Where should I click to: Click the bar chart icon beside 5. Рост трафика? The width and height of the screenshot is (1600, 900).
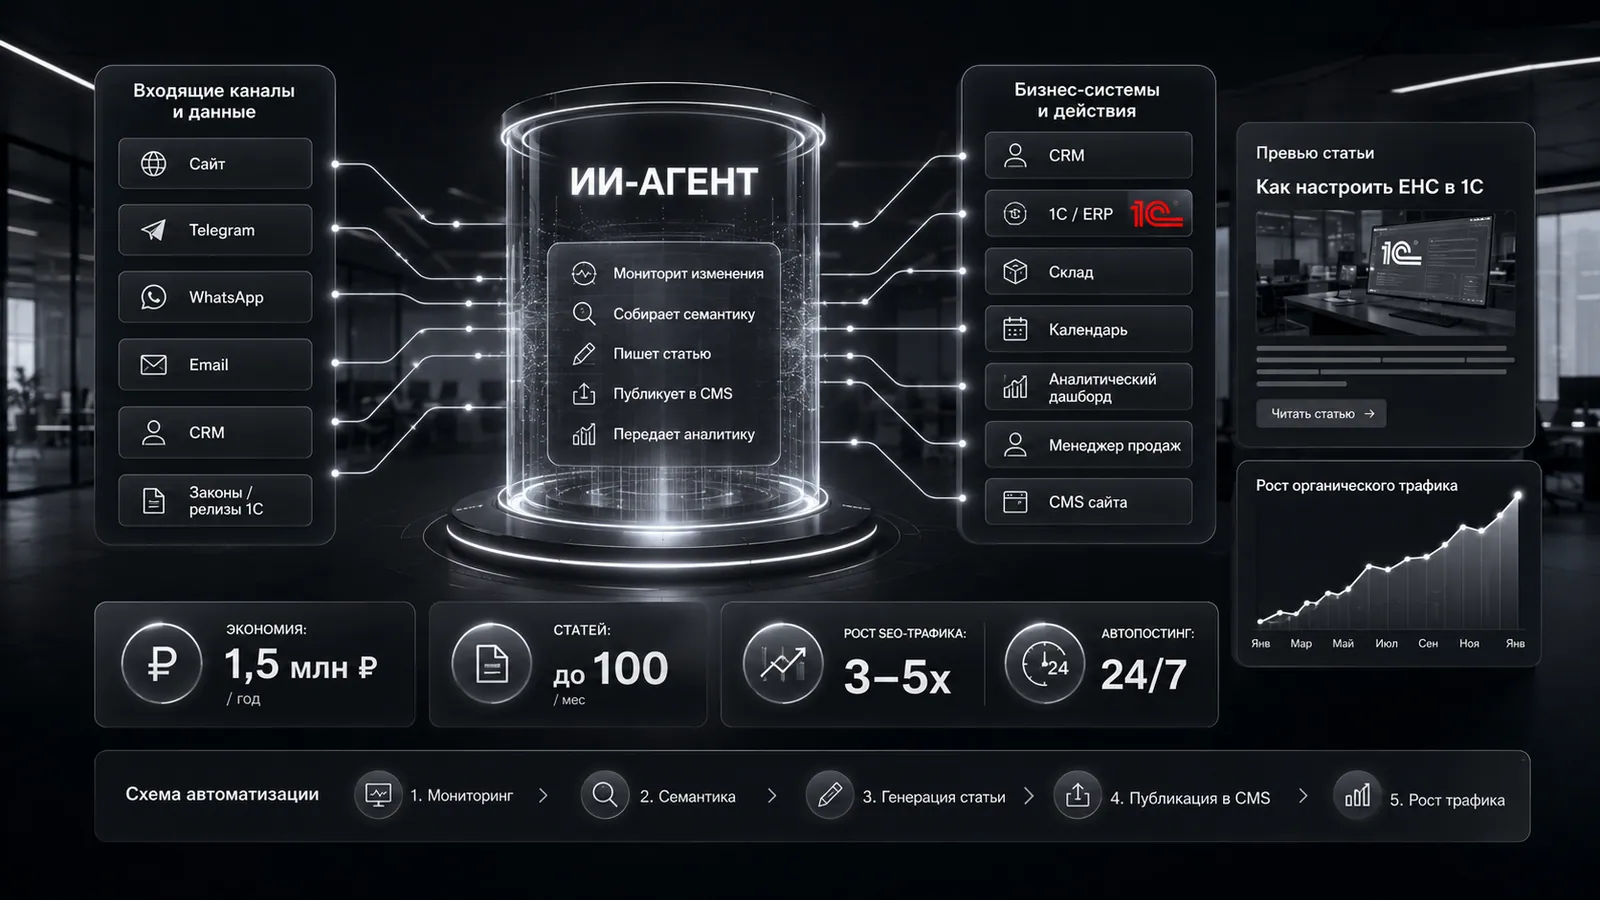point(1357,795)
